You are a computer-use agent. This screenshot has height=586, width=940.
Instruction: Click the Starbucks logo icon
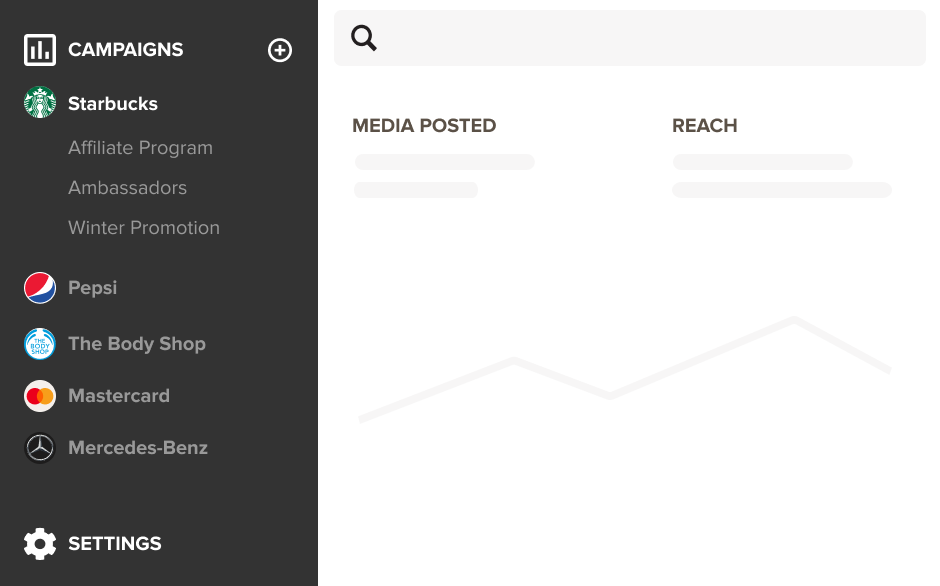[x=40, y=103]
